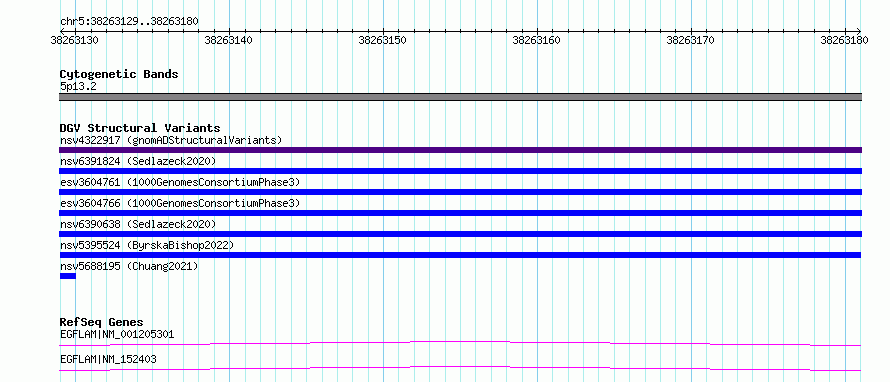Select the blue esv3604766 variant bar
This screenshot has height=382, width=890.
pos(460,213)
